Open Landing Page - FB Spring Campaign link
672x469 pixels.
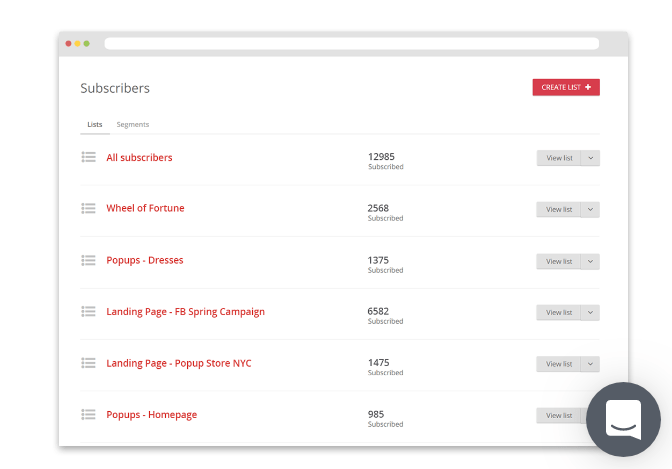pyautogui.click(x=185, y=311)
